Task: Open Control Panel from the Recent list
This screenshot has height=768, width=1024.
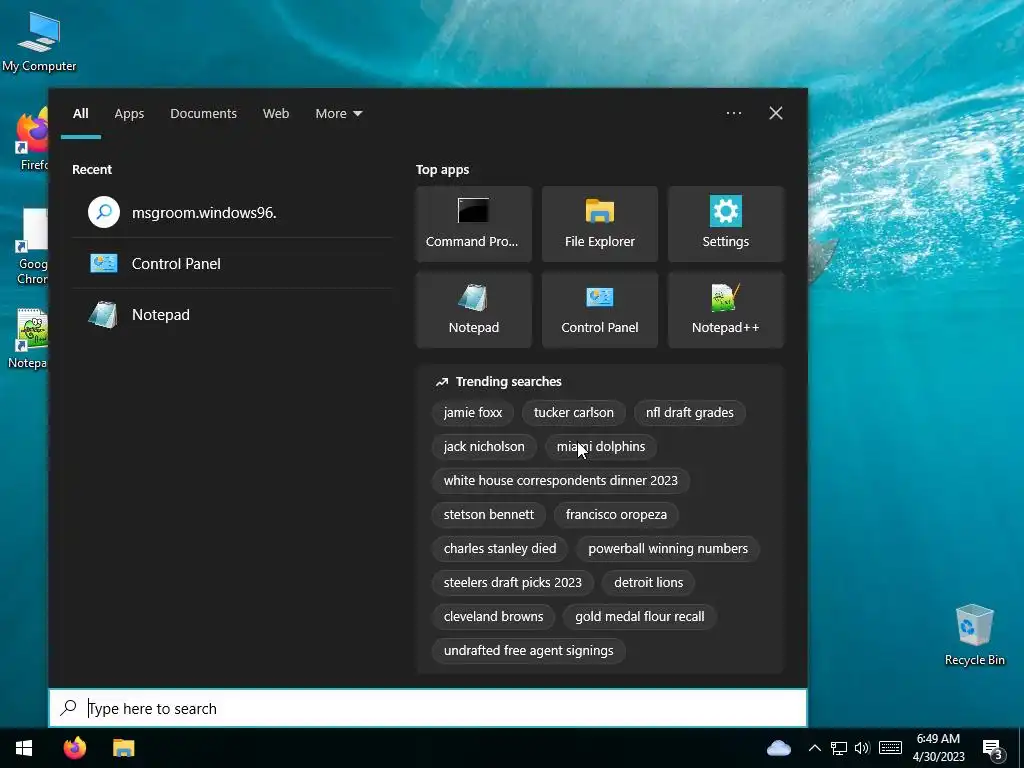Action: (232, 264)
